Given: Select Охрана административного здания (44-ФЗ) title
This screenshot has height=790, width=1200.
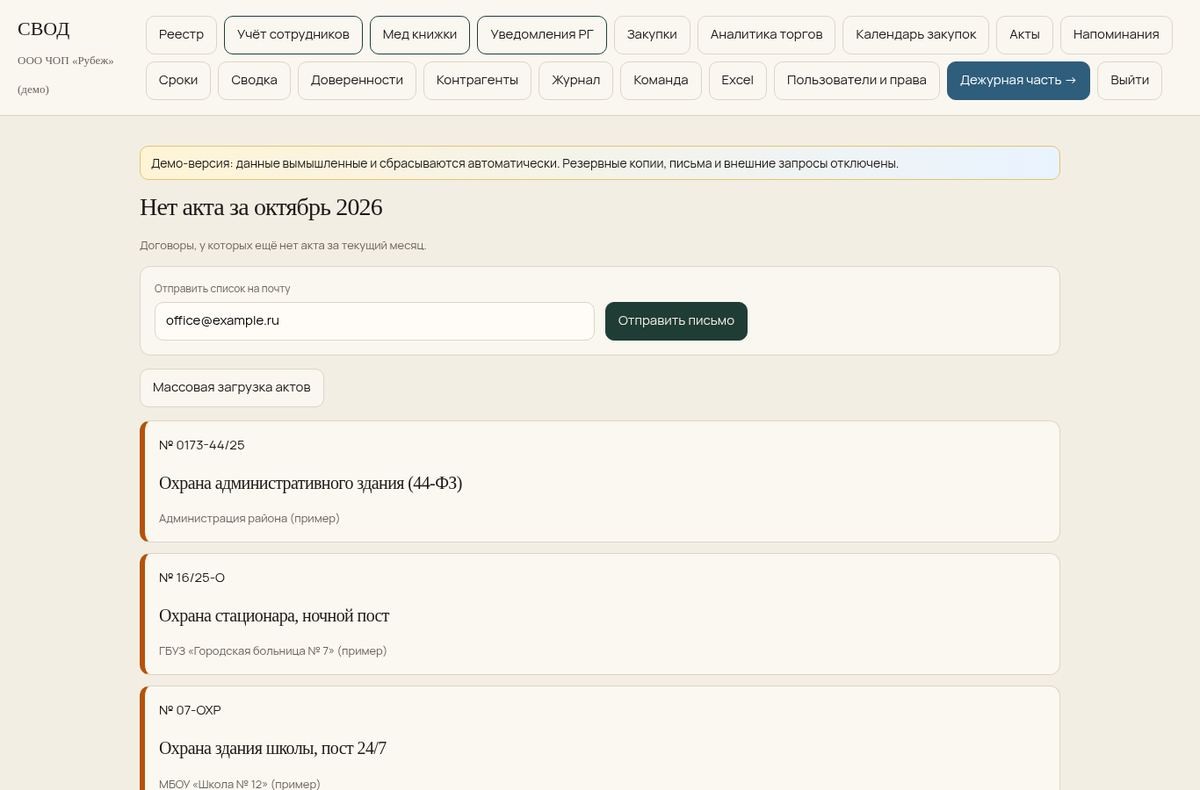Looking at the screenshot, I should tap(310, 483).
